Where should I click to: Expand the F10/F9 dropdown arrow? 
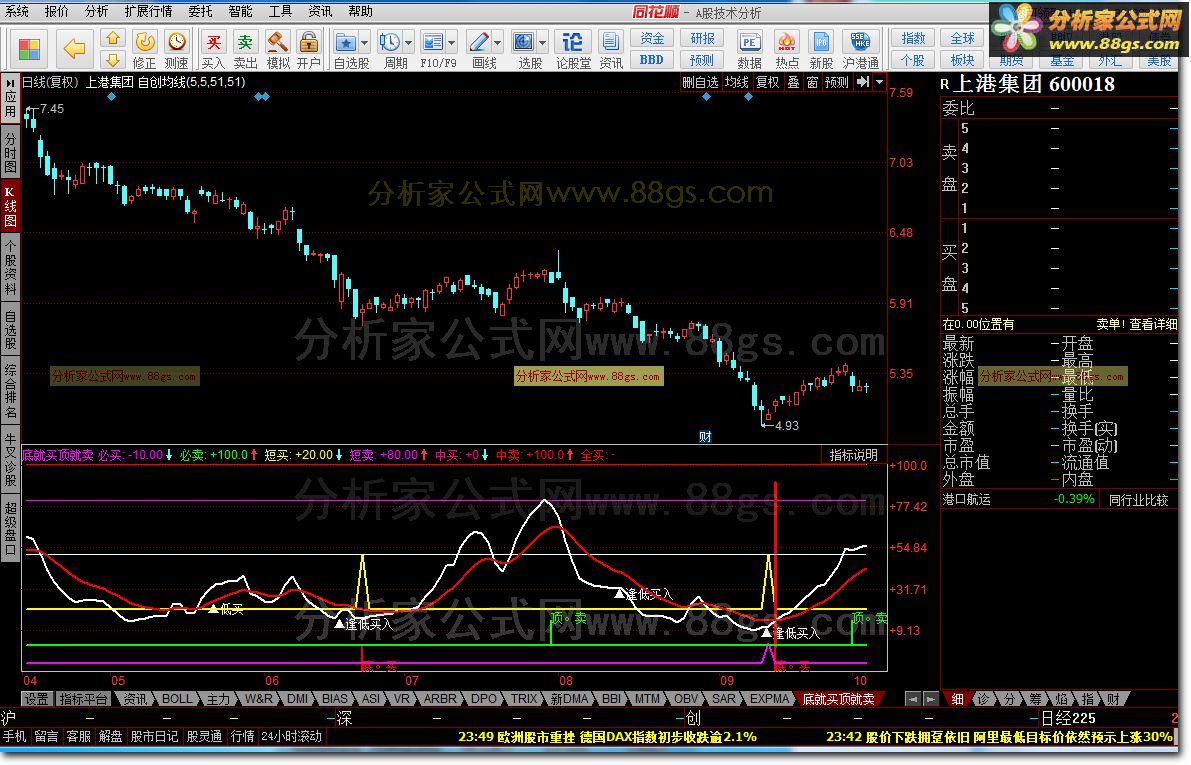click(x=453, y=43)
